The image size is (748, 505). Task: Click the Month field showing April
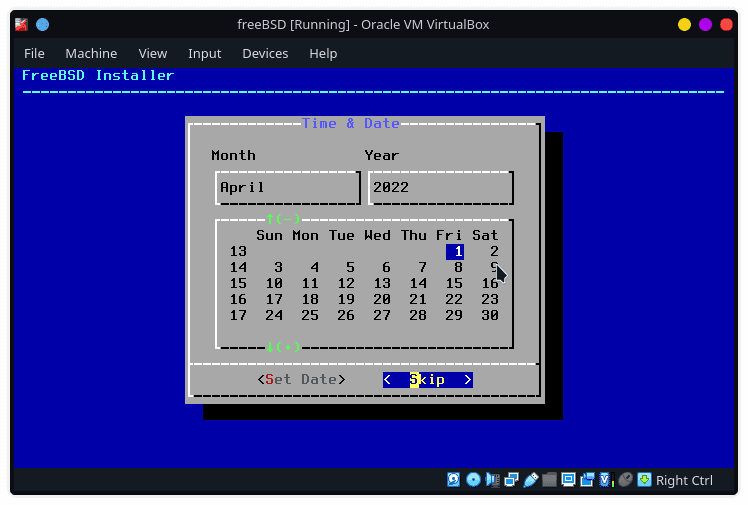[x=288, y=188]
